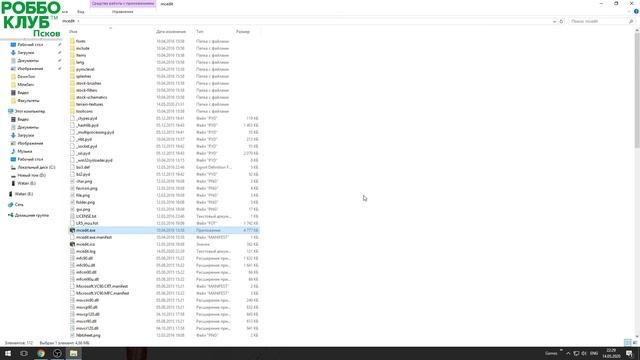
Task: Switch to details view icon in status bar
Action: click(x=628, y=342)
